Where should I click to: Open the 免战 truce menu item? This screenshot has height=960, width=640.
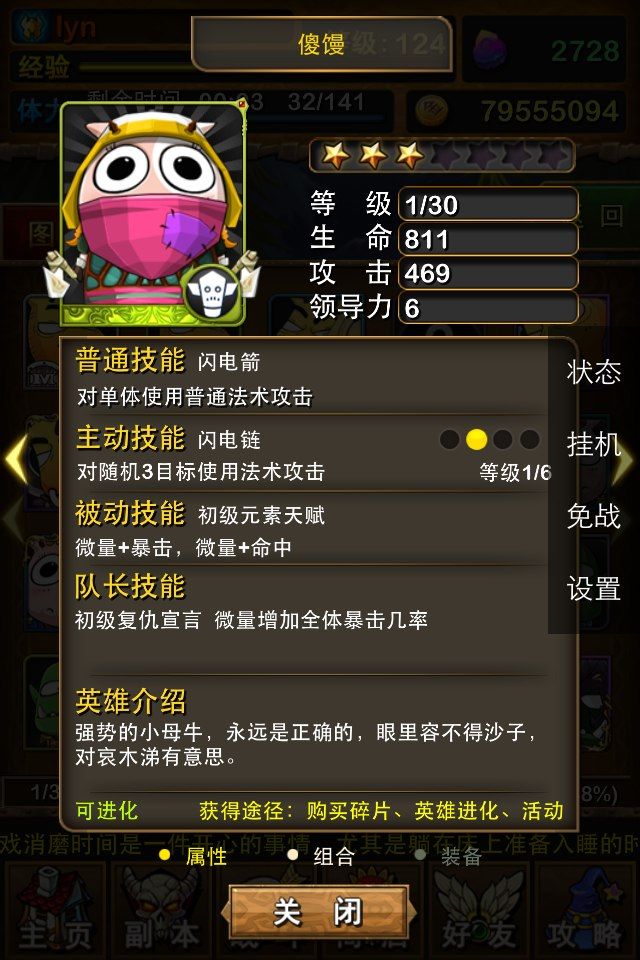click(x=593, y=516)
